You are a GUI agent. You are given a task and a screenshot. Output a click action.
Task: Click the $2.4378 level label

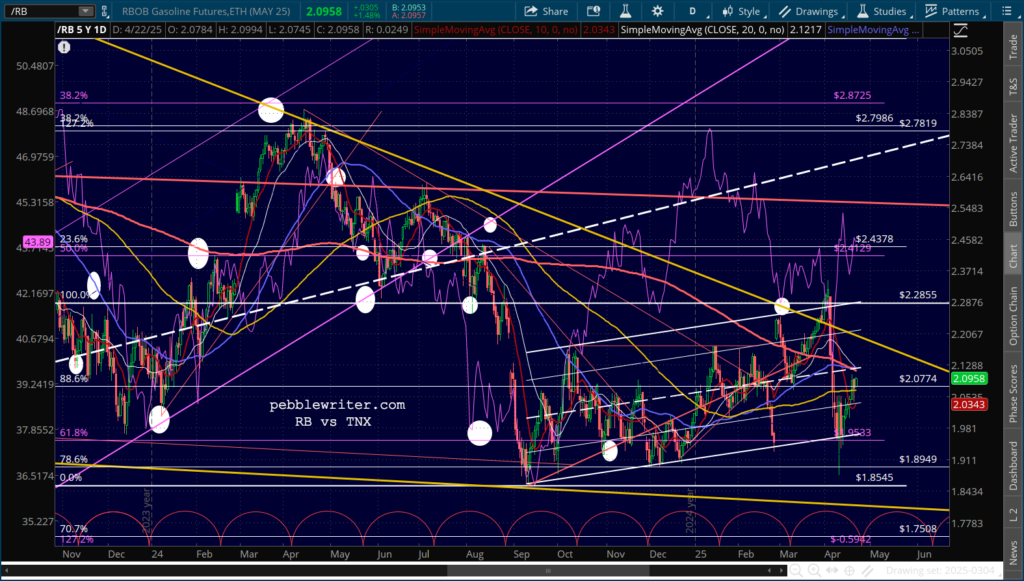tap(874, 239)
